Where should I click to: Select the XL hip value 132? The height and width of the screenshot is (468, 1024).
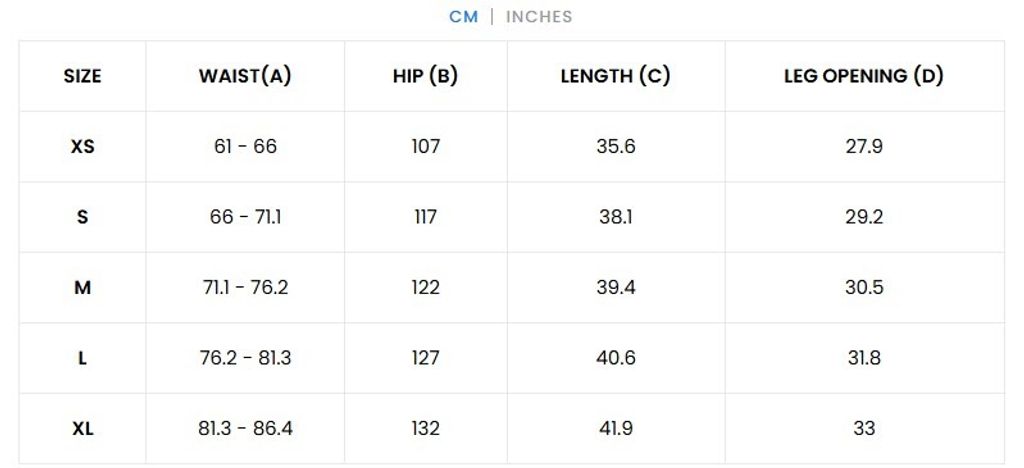[425, 429]
